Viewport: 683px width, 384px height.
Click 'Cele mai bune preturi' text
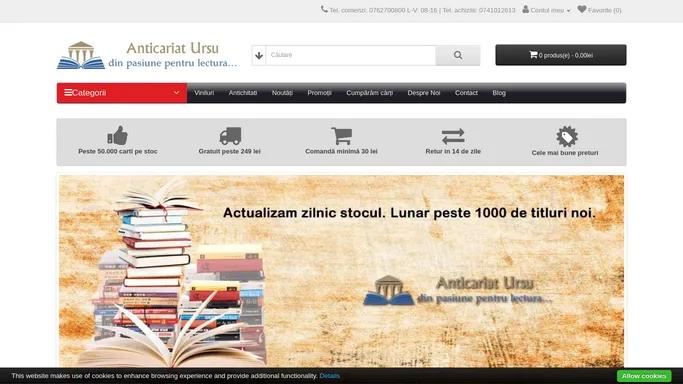pos(565,153)
